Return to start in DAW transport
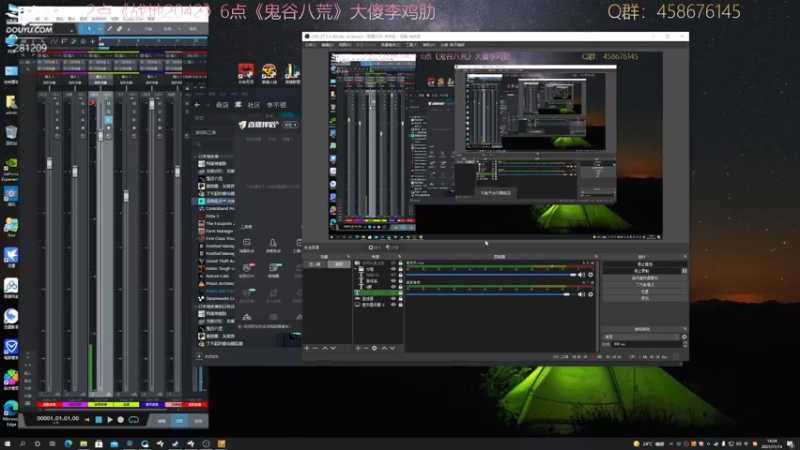The width and height of the screenshot is (800, 450). 87,420
